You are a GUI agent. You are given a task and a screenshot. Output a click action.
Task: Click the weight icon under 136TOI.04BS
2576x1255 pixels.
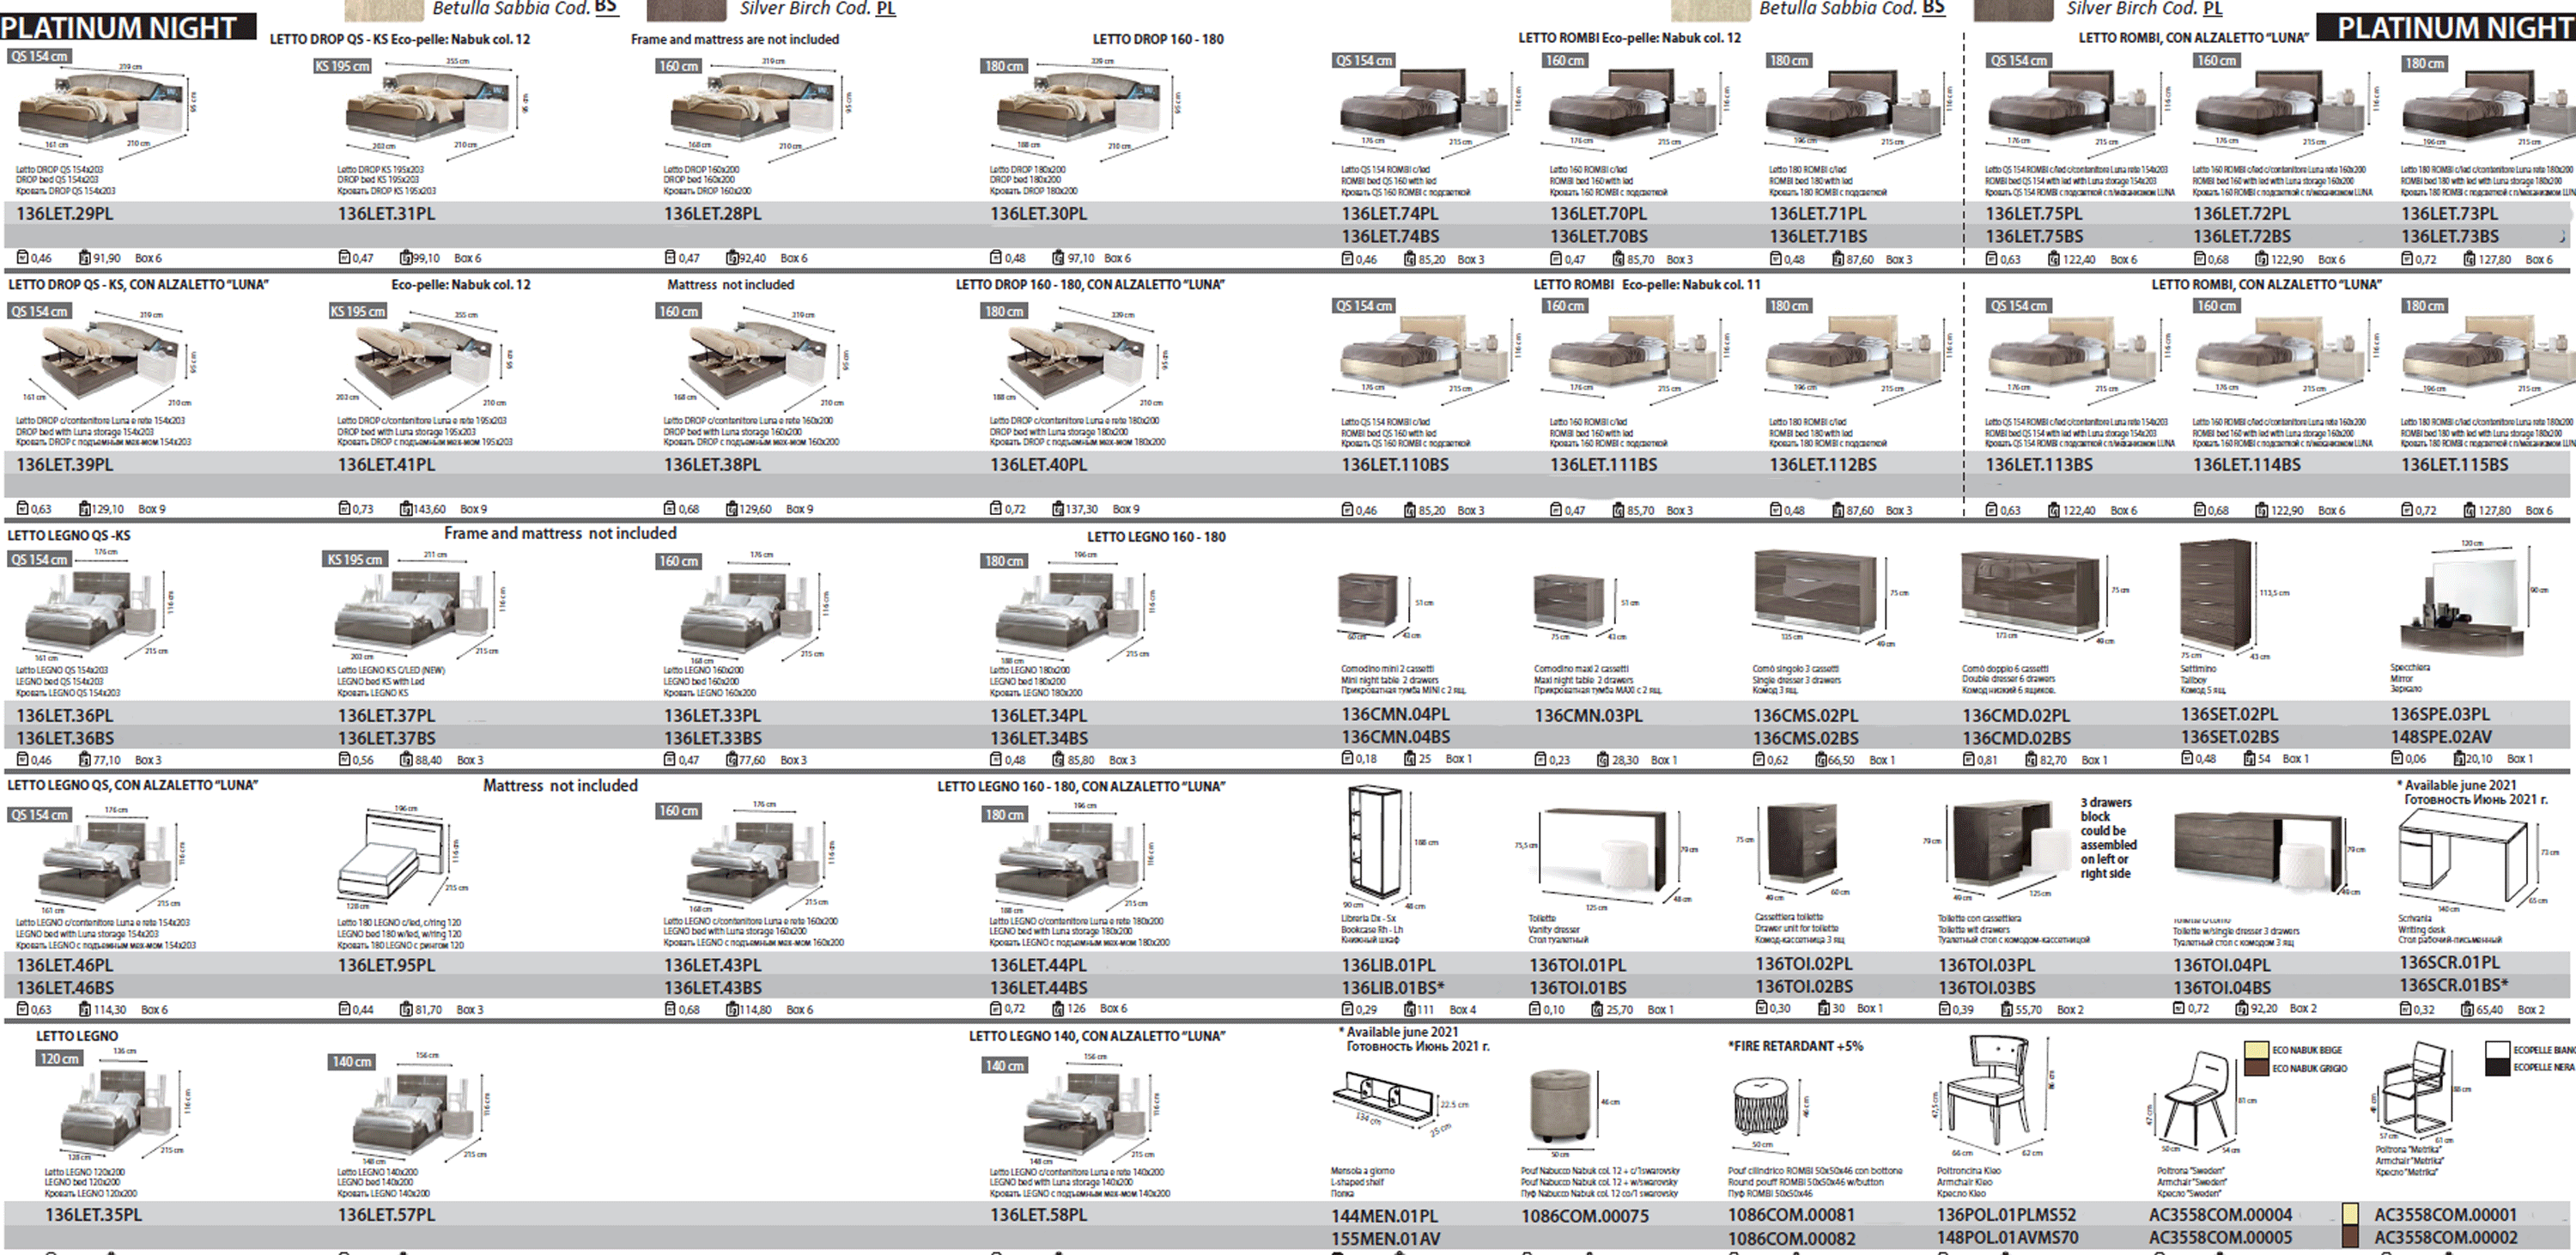tap(2242, 1009)
